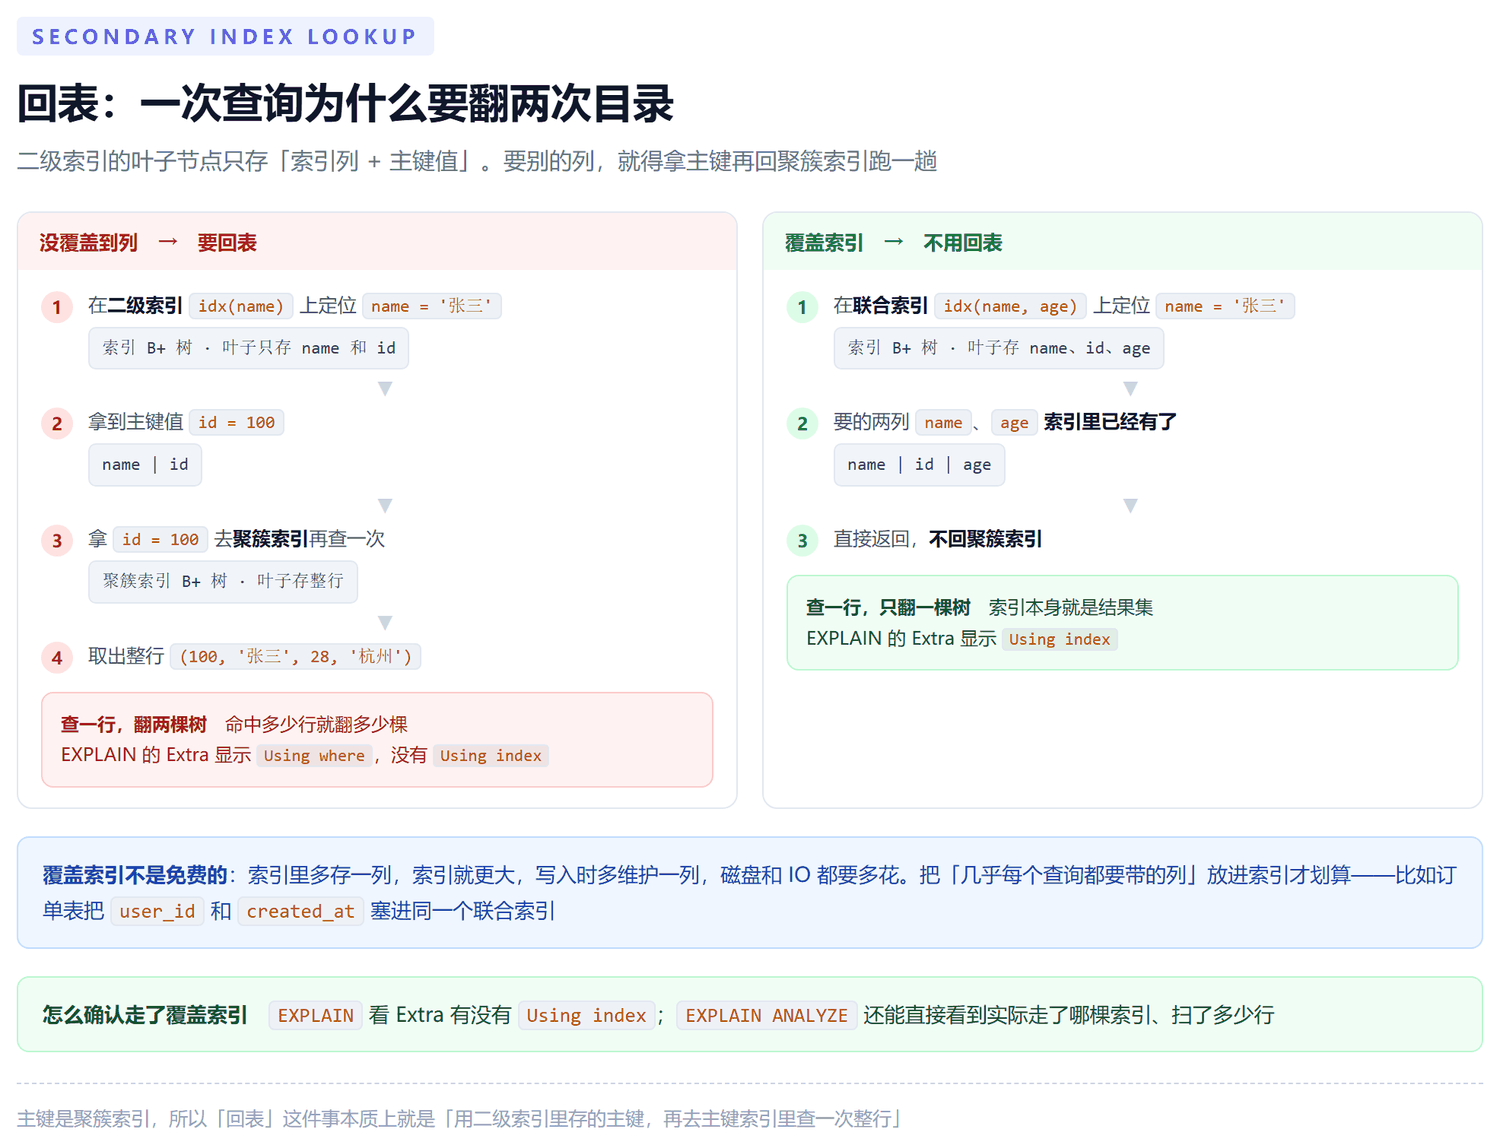Screen dimensions: 1500x1145
Task: Click the "EXPLAIN ANALYZE" code chip
Action: (x=767, y=1015)
